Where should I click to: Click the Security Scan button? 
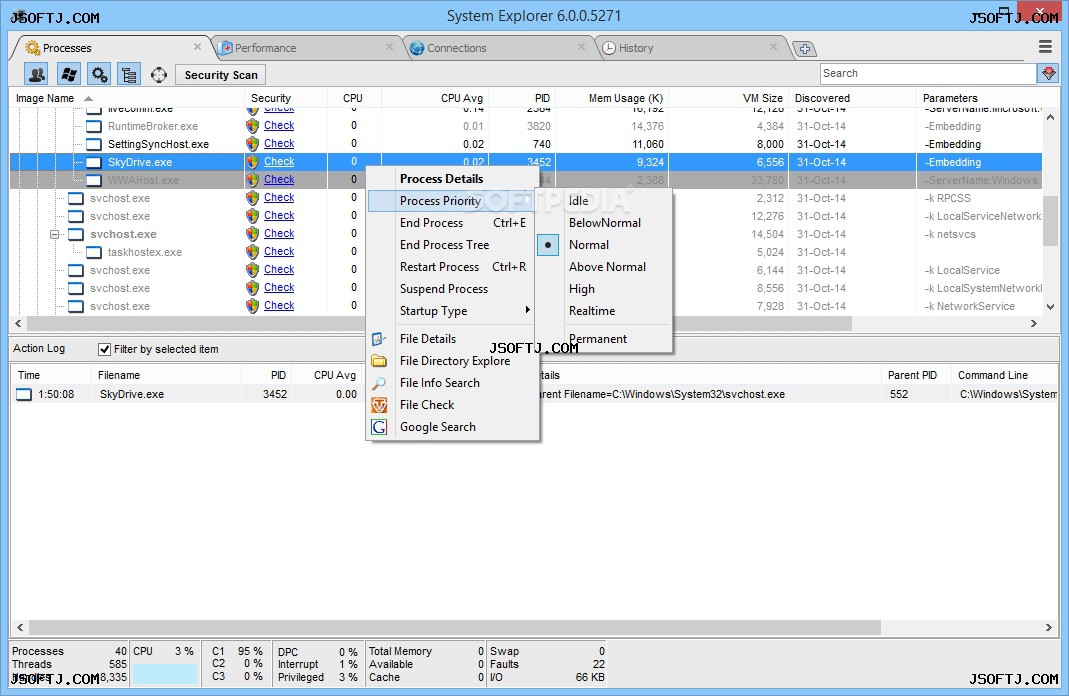[221, 75]
